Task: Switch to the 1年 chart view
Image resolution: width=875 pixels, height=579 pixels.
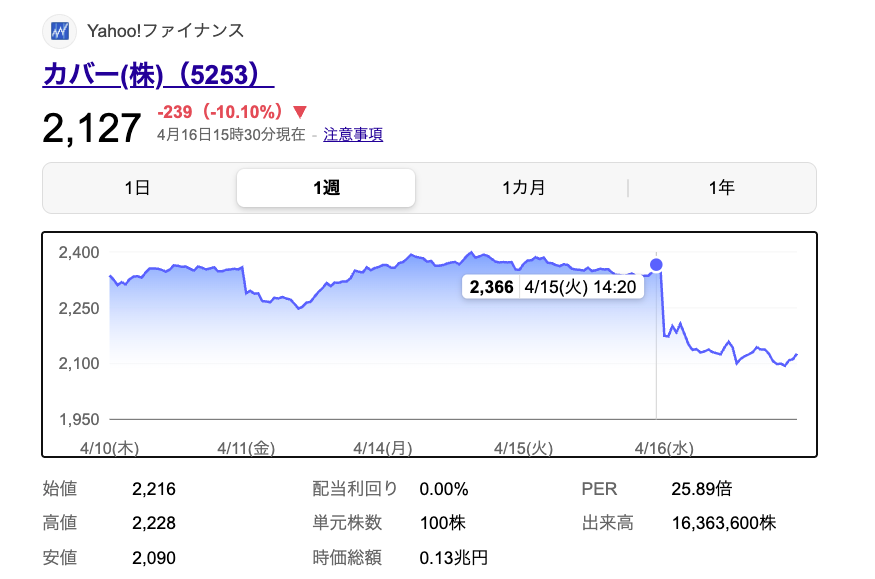Action: pyautogui.click(x=721, y=188)
